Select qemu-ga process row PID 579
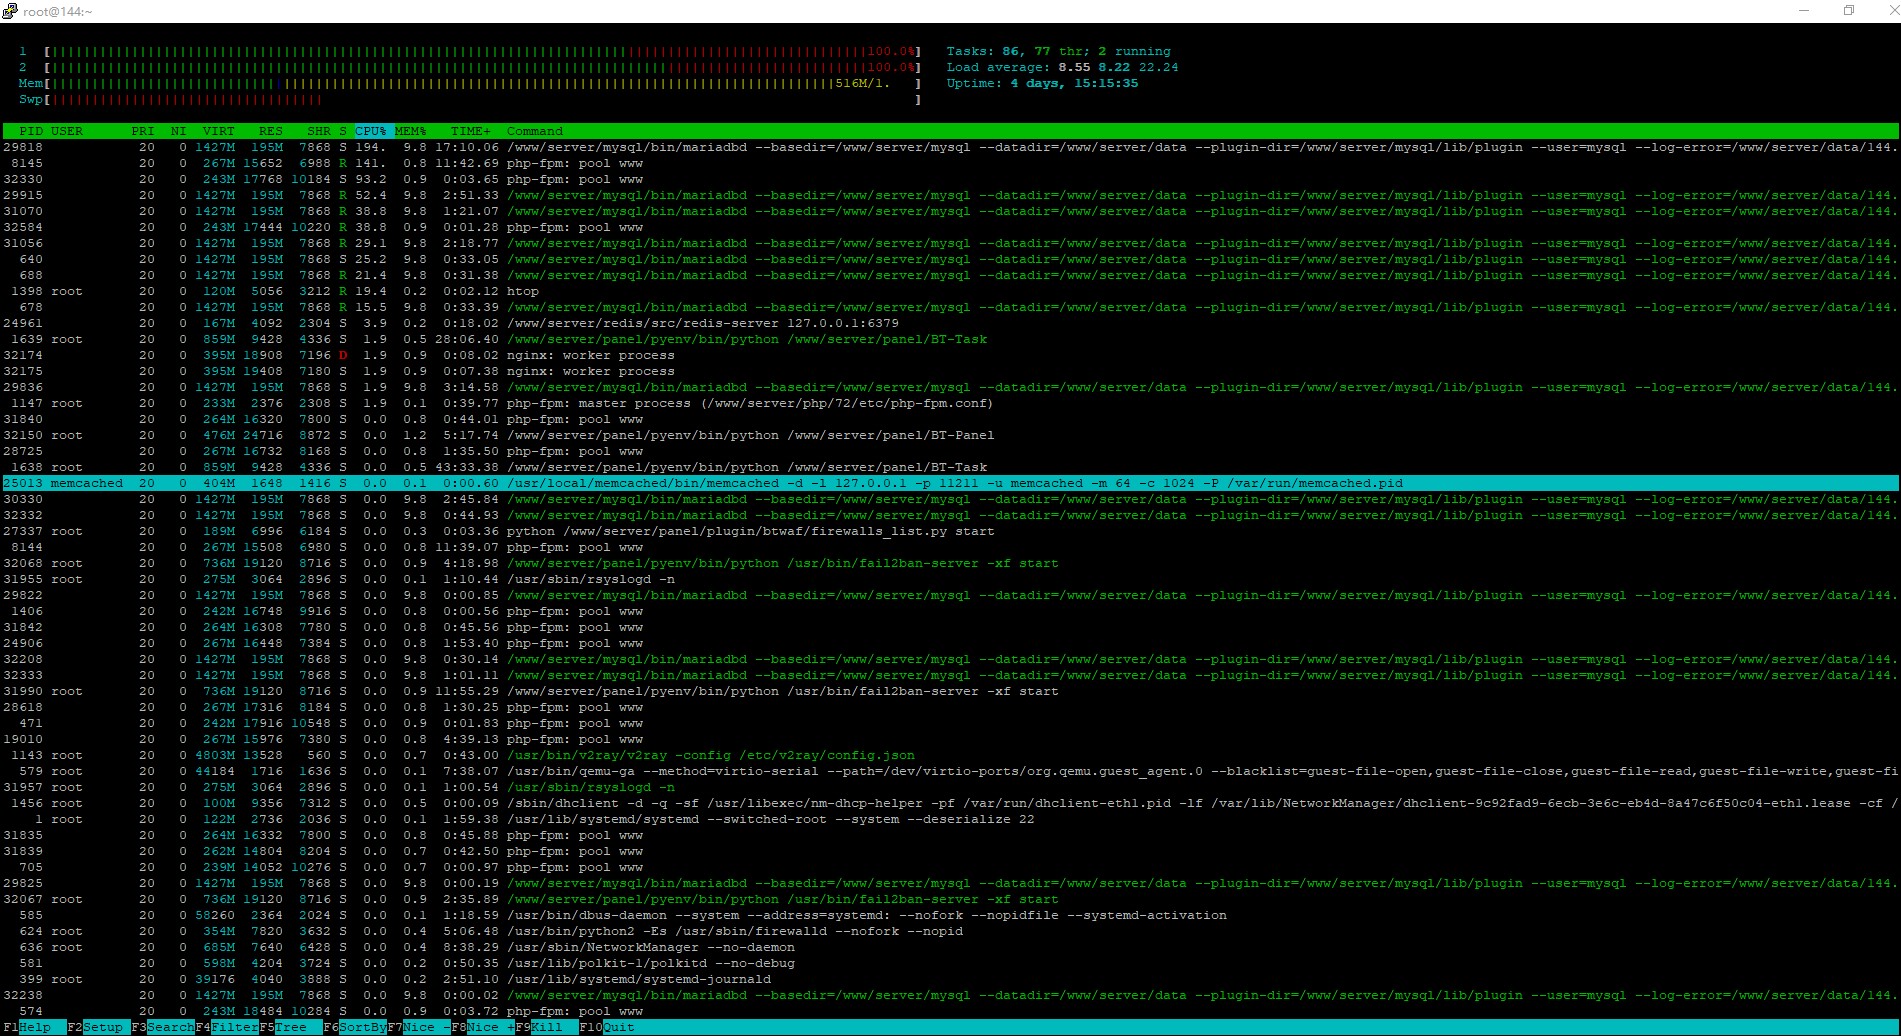1901x1036 pixels. point(950,771)
